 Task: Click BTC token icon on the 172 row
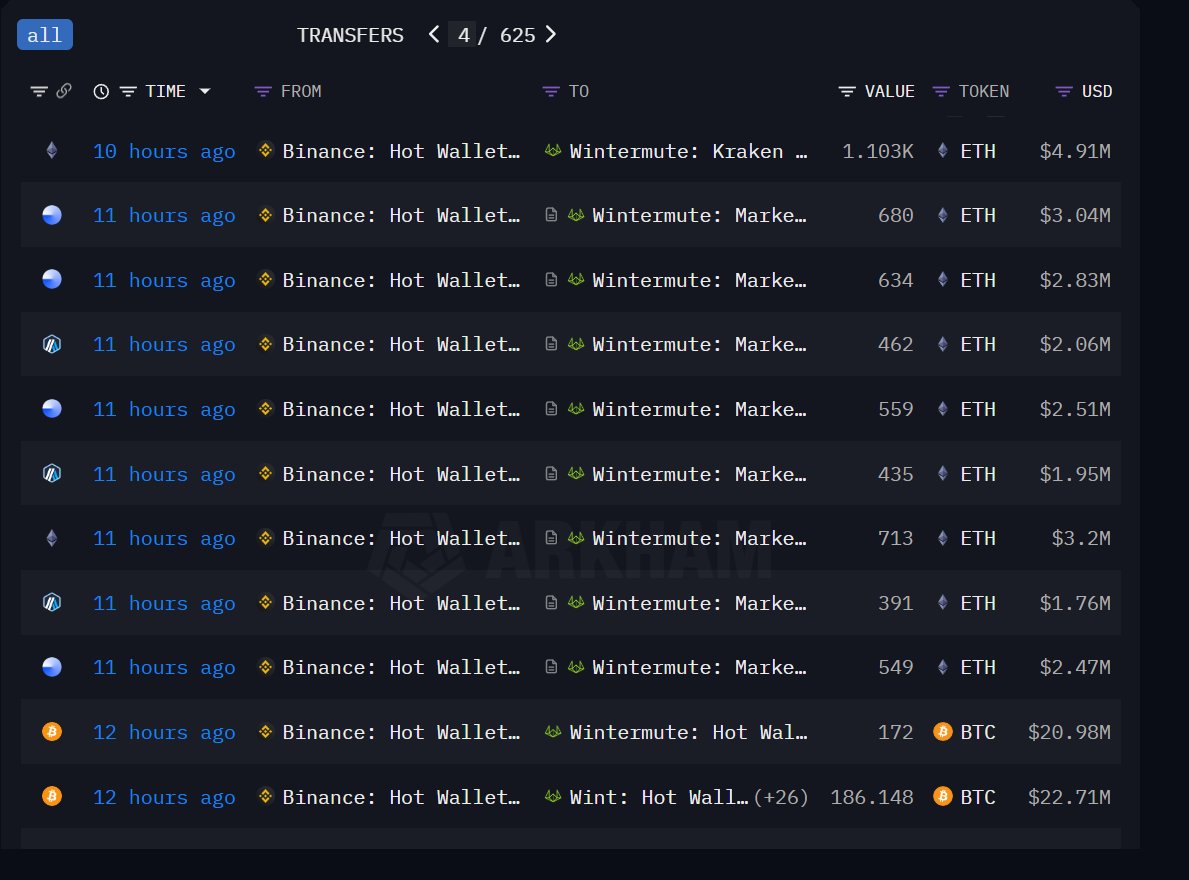click(x=943, y=731)
